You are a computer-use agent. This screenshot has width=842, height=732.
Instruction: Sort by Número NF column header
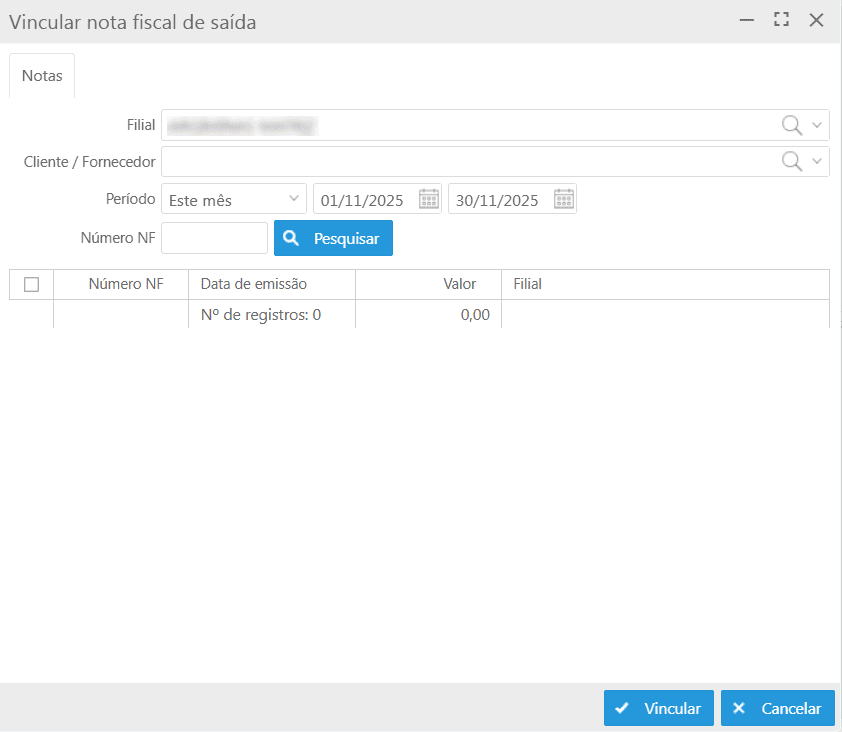pos(125,284)
